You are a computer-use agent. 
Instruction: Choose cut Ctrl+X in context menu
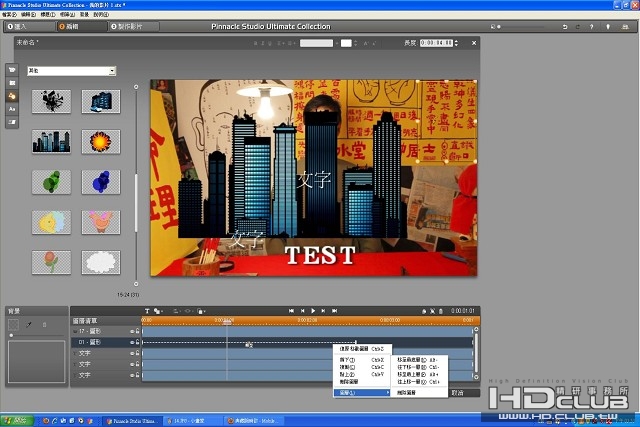pyautogui.click(x=362, y=360)
